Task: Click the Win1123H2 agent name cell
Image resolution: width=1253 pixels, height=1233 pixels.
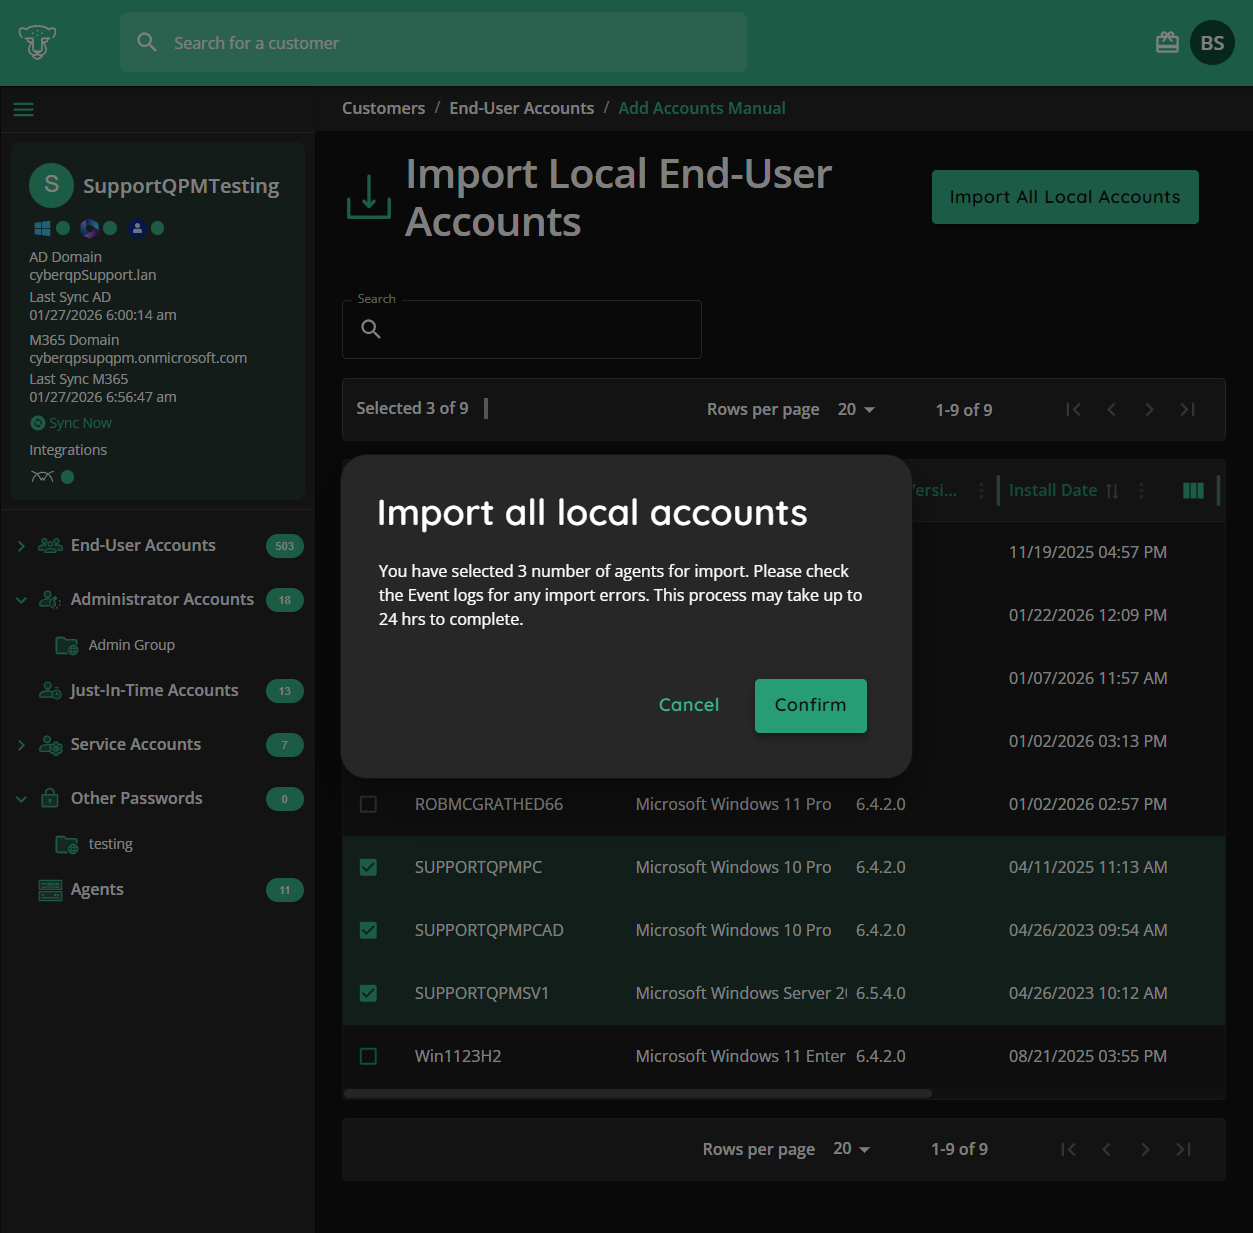Action: pos(458,1056)
